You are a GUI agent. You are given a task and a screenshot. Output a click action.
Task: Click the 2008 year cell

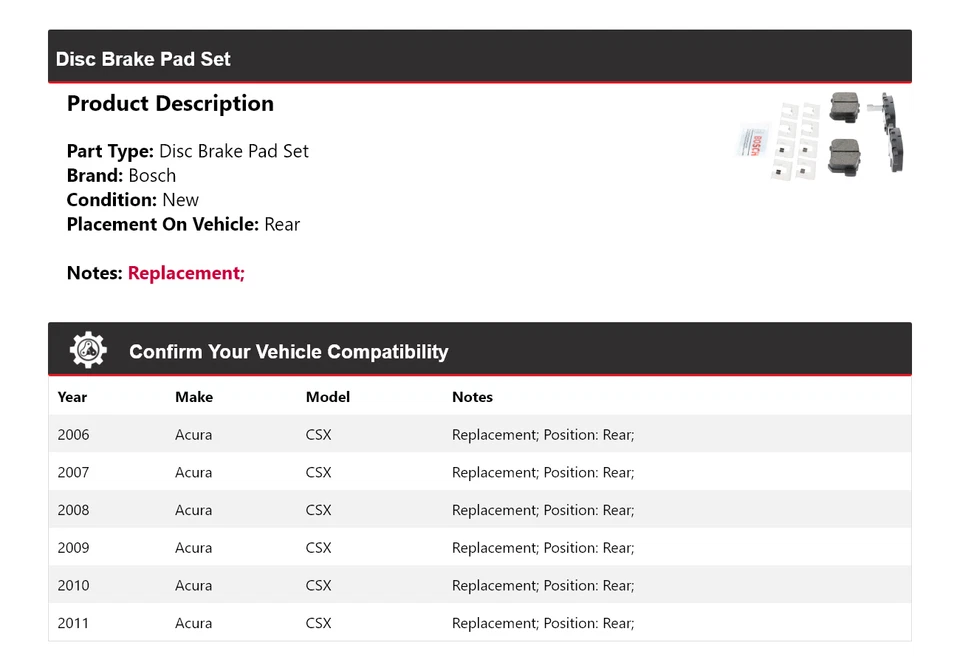tap(73, 510)
